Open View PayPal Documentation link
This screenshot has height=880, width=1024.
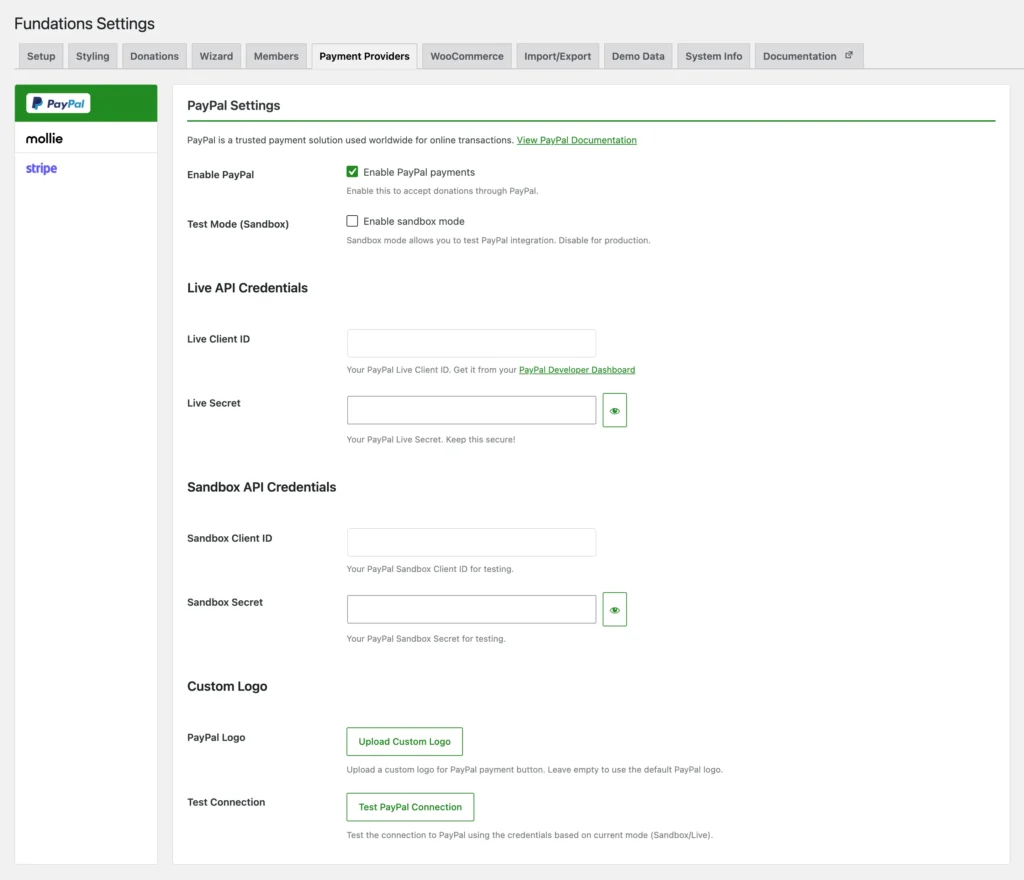point(577,140)
